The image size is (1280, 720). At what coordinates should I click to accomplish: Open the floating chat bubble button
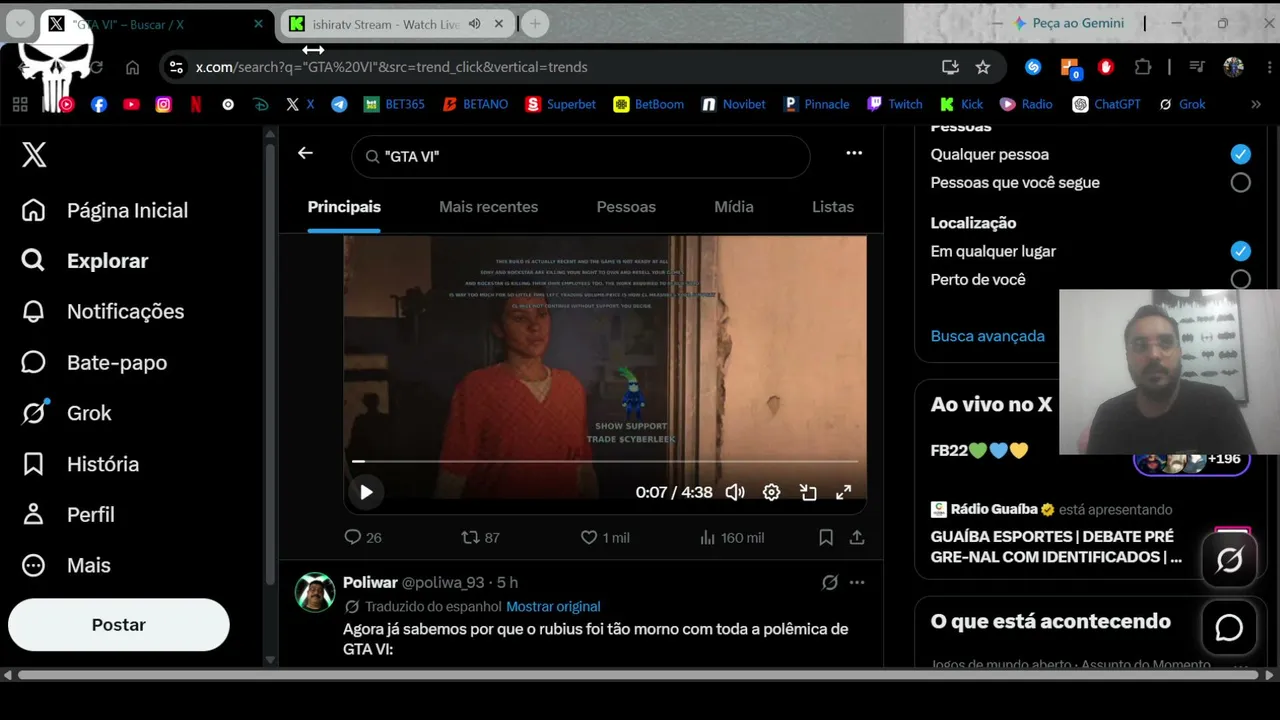pos(1229,628)
